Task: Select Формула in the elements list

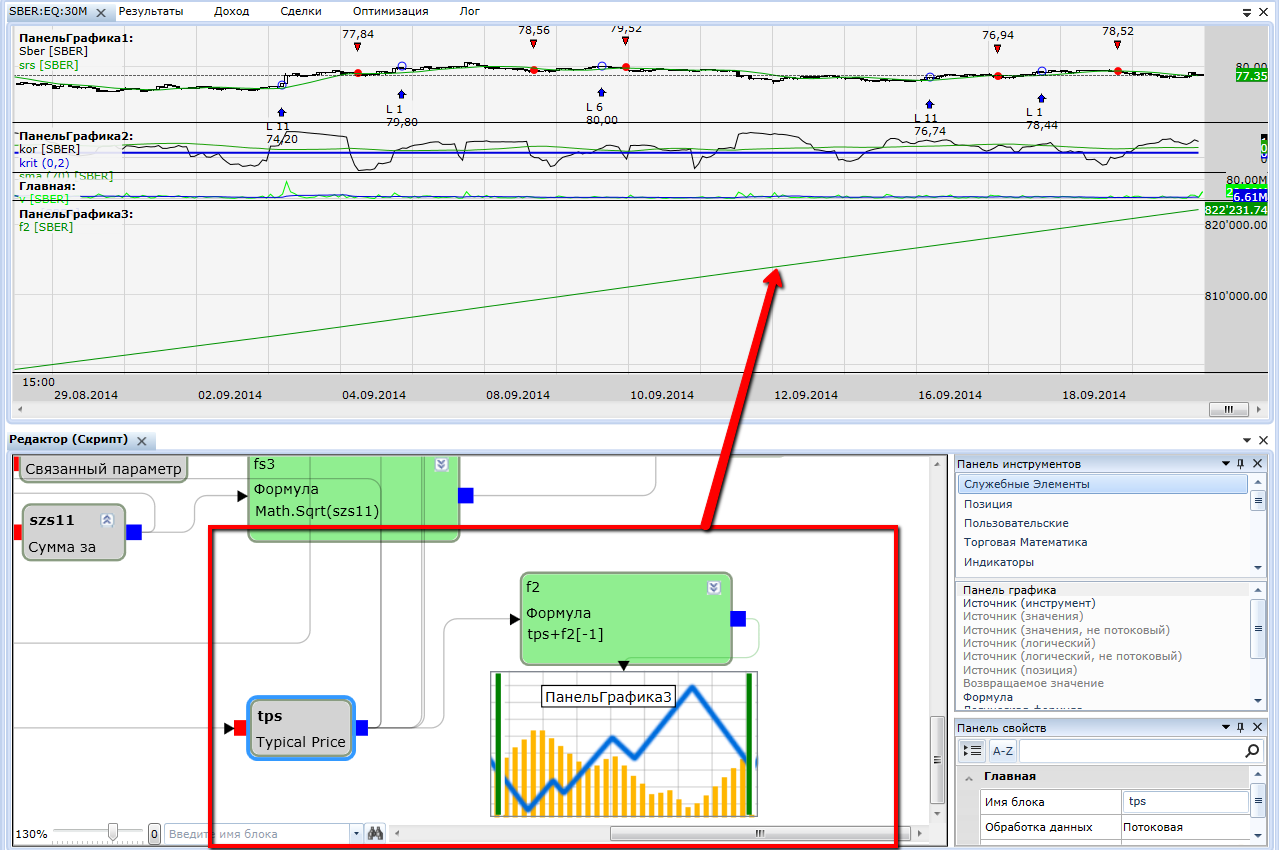Action: [987, 697]
